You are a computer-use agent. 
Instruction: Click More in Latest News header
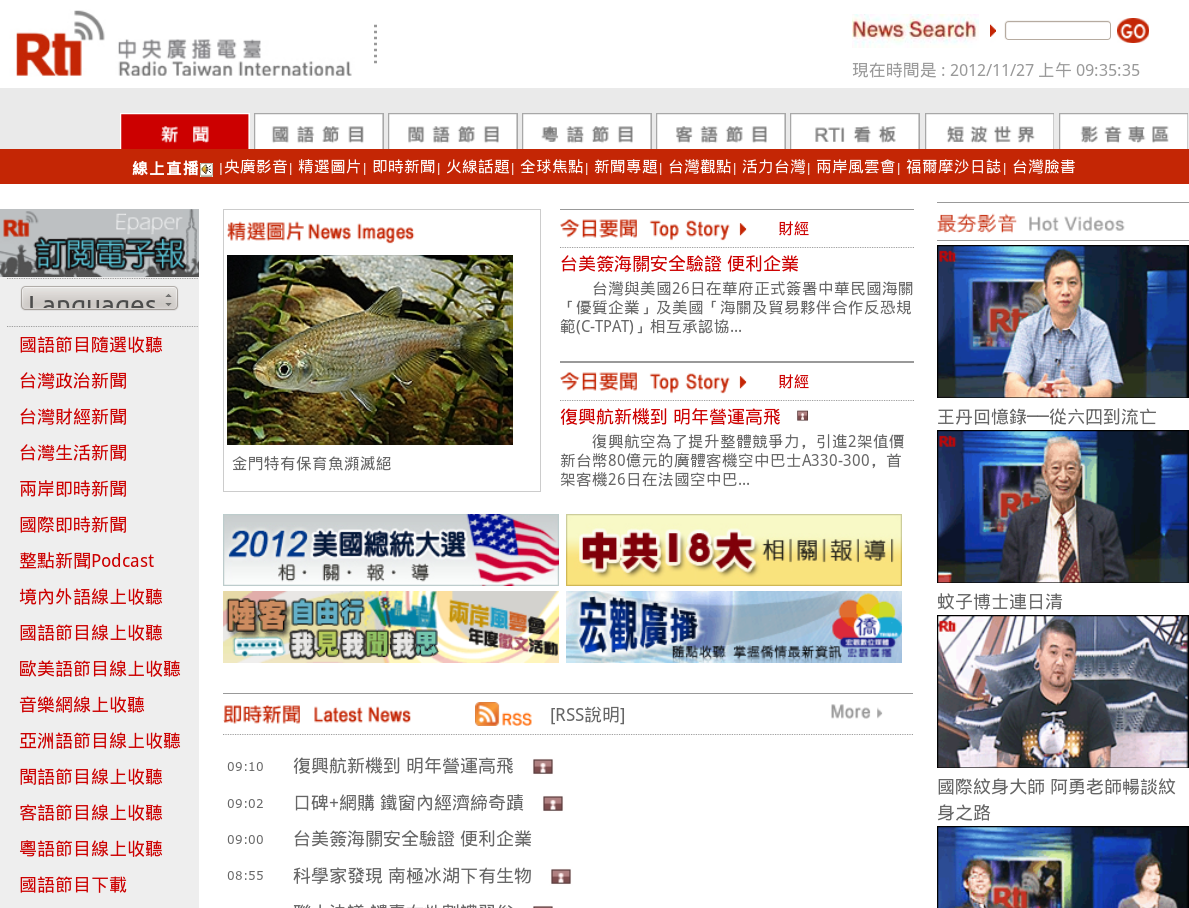coord(856,712)
